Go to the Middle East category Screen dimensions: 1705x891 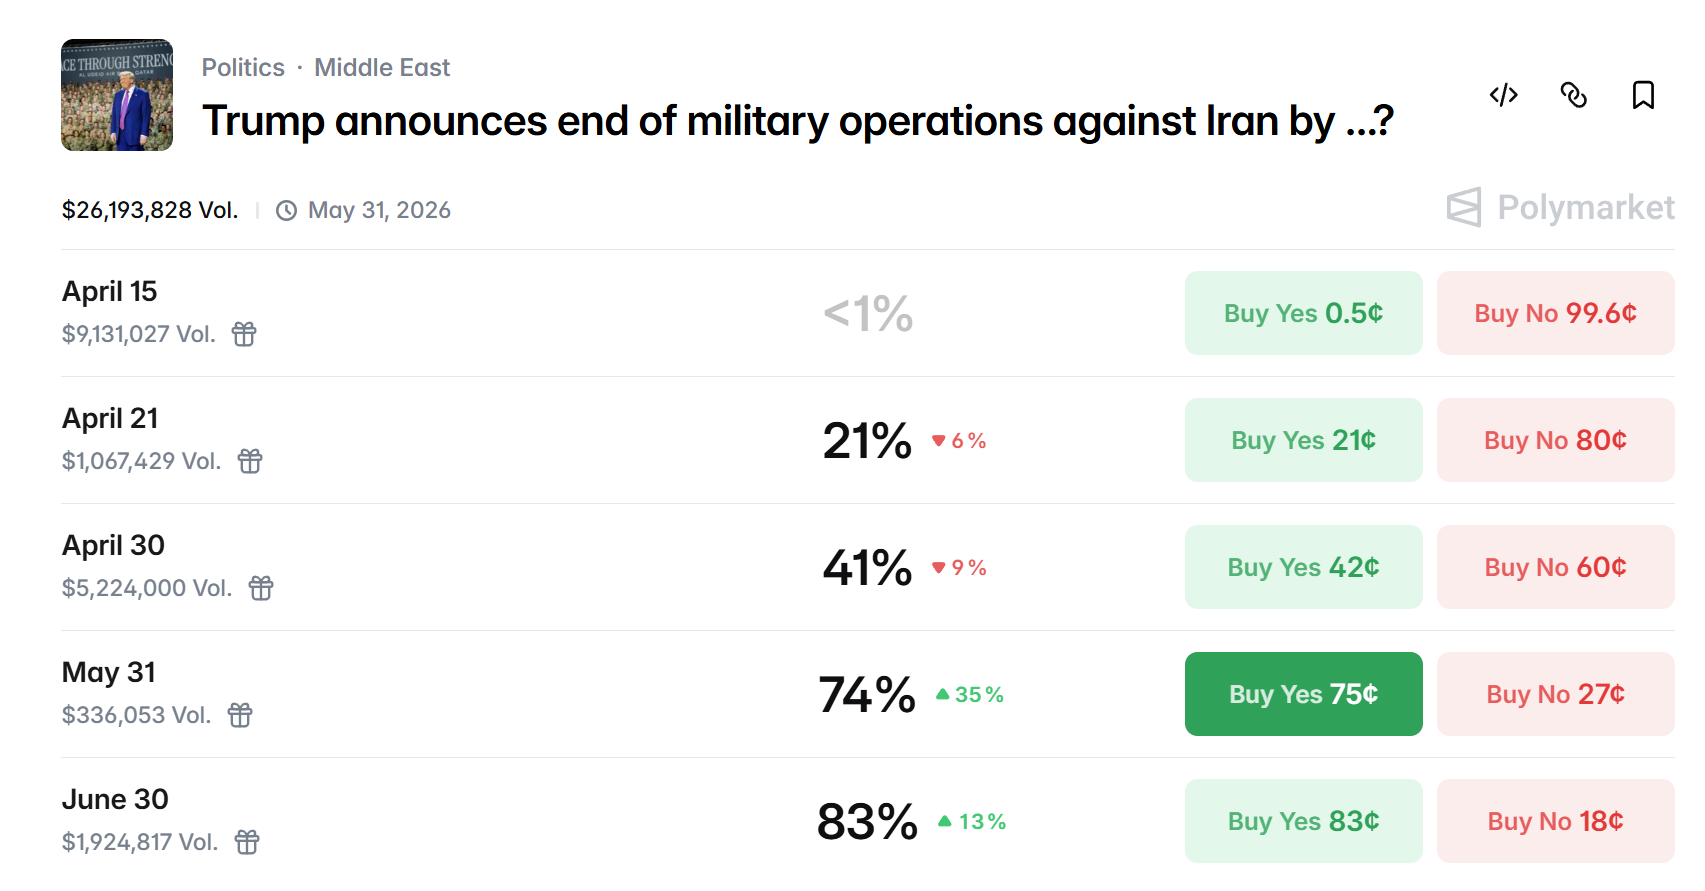(x=382, y=67)
